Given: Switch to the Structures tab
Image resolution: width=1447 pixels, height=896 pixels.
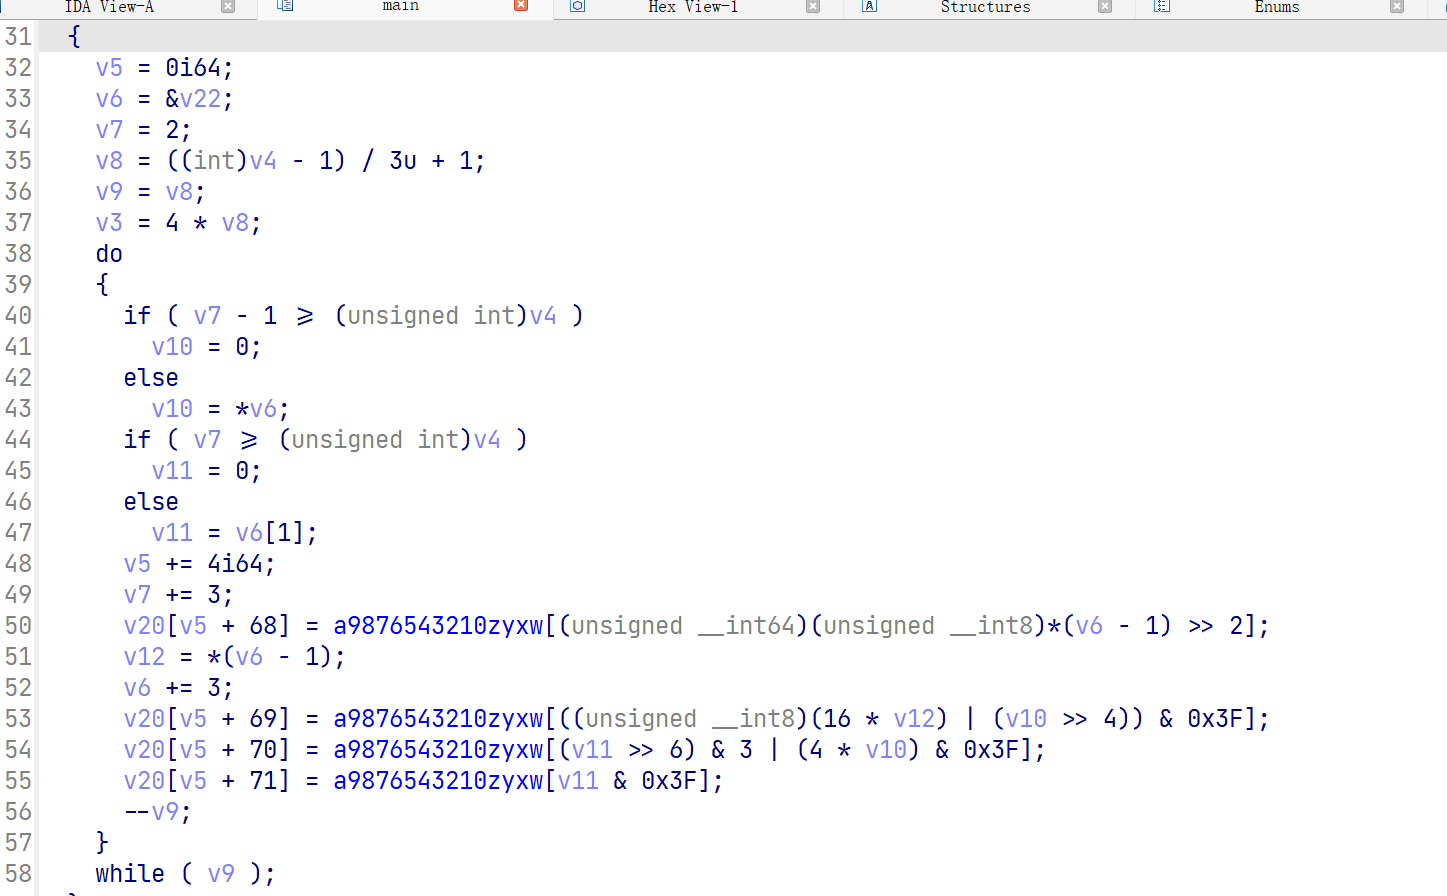Looking at the screenshot, I should coord(985,7).
